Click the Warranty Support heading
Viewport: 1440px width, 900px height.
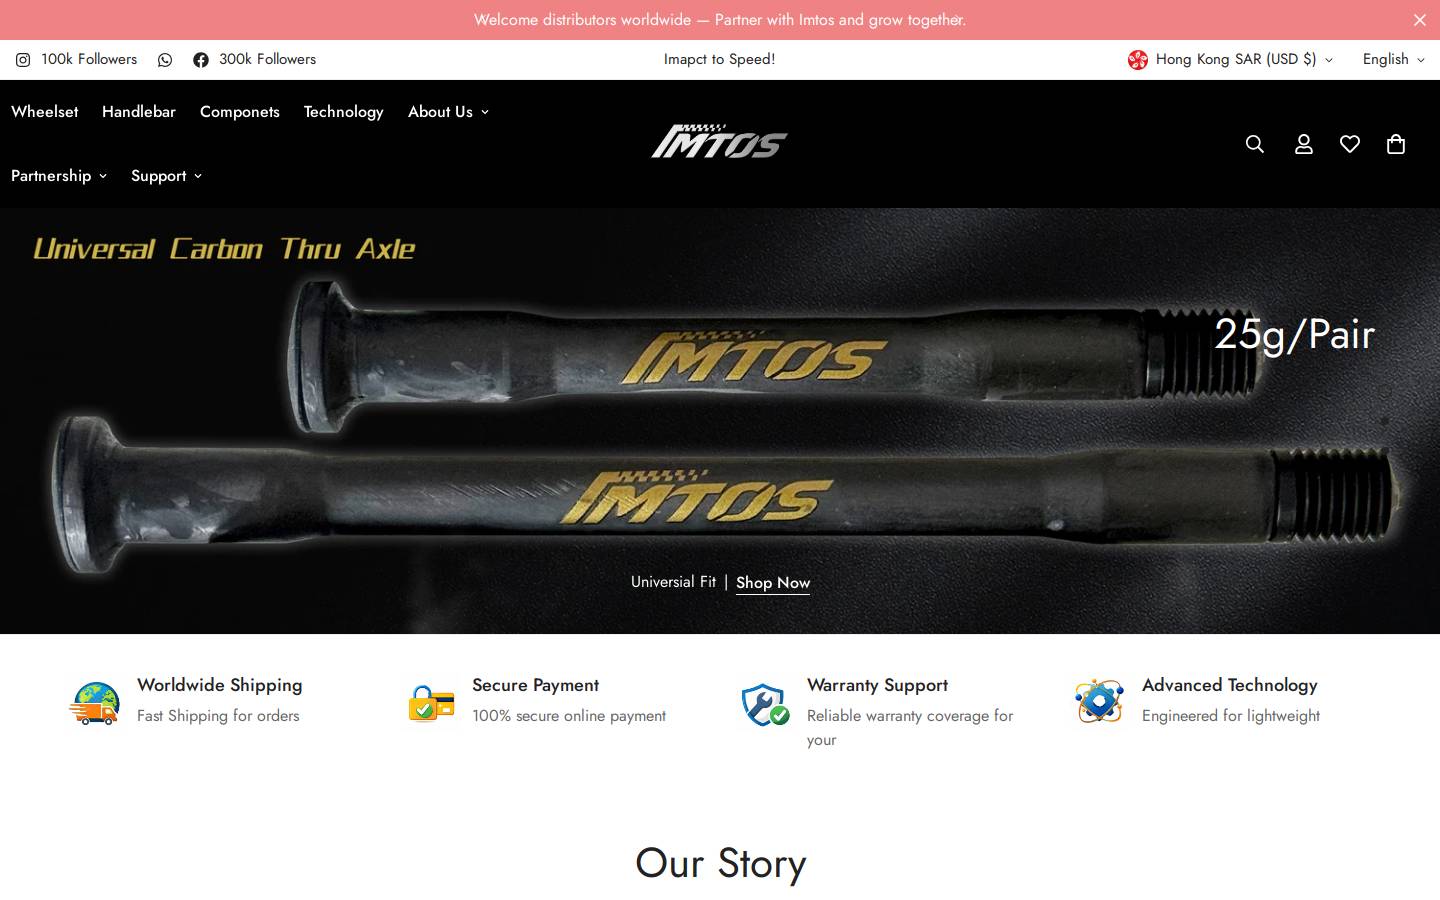pyautogui.click(x=877, y=685)
